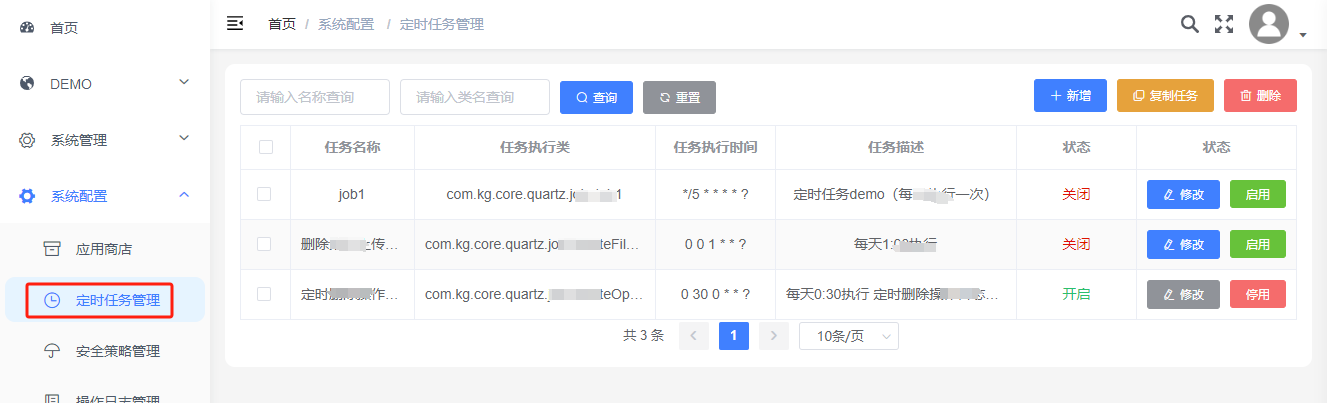
Task: Click the 应用商店 shop icon
Action: pyautogui.click(x=52, y=249)
